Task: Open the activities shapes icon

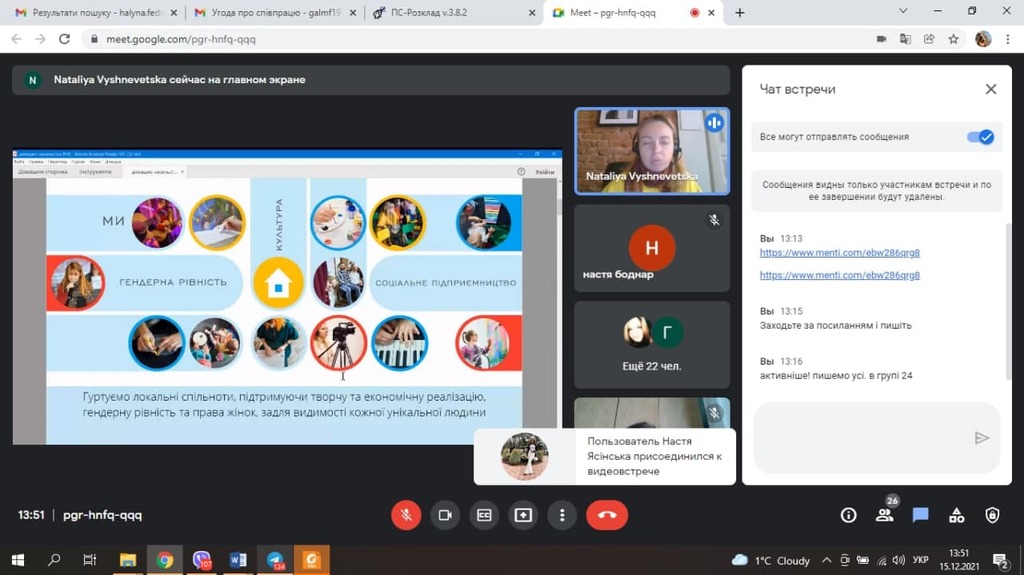Action: (956, 515)
